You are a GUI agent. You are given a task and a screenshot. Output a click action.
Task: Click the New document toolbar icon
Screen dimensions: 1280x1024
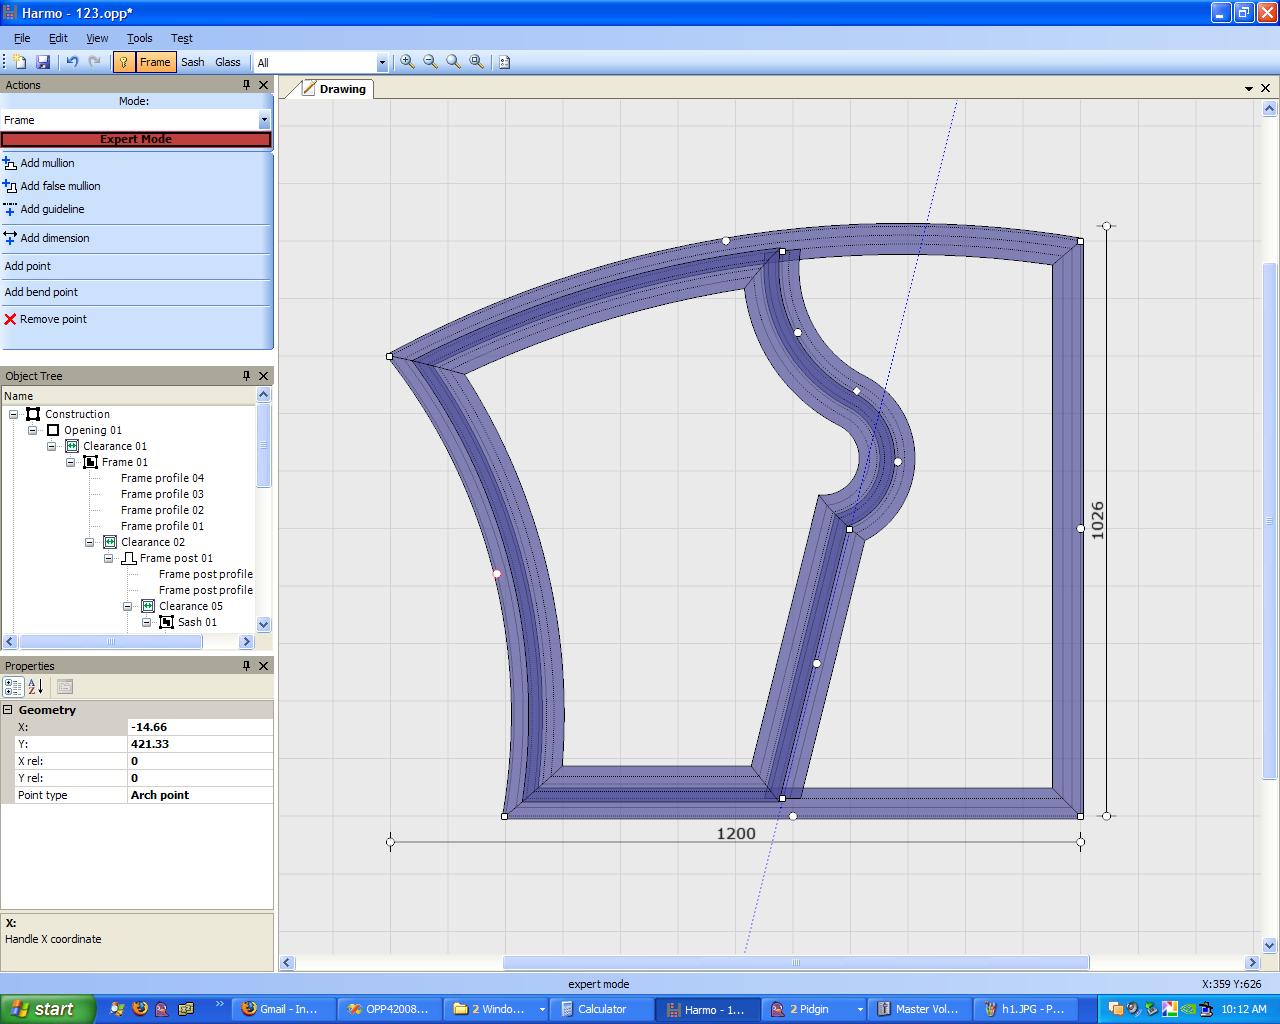[20, 62]
